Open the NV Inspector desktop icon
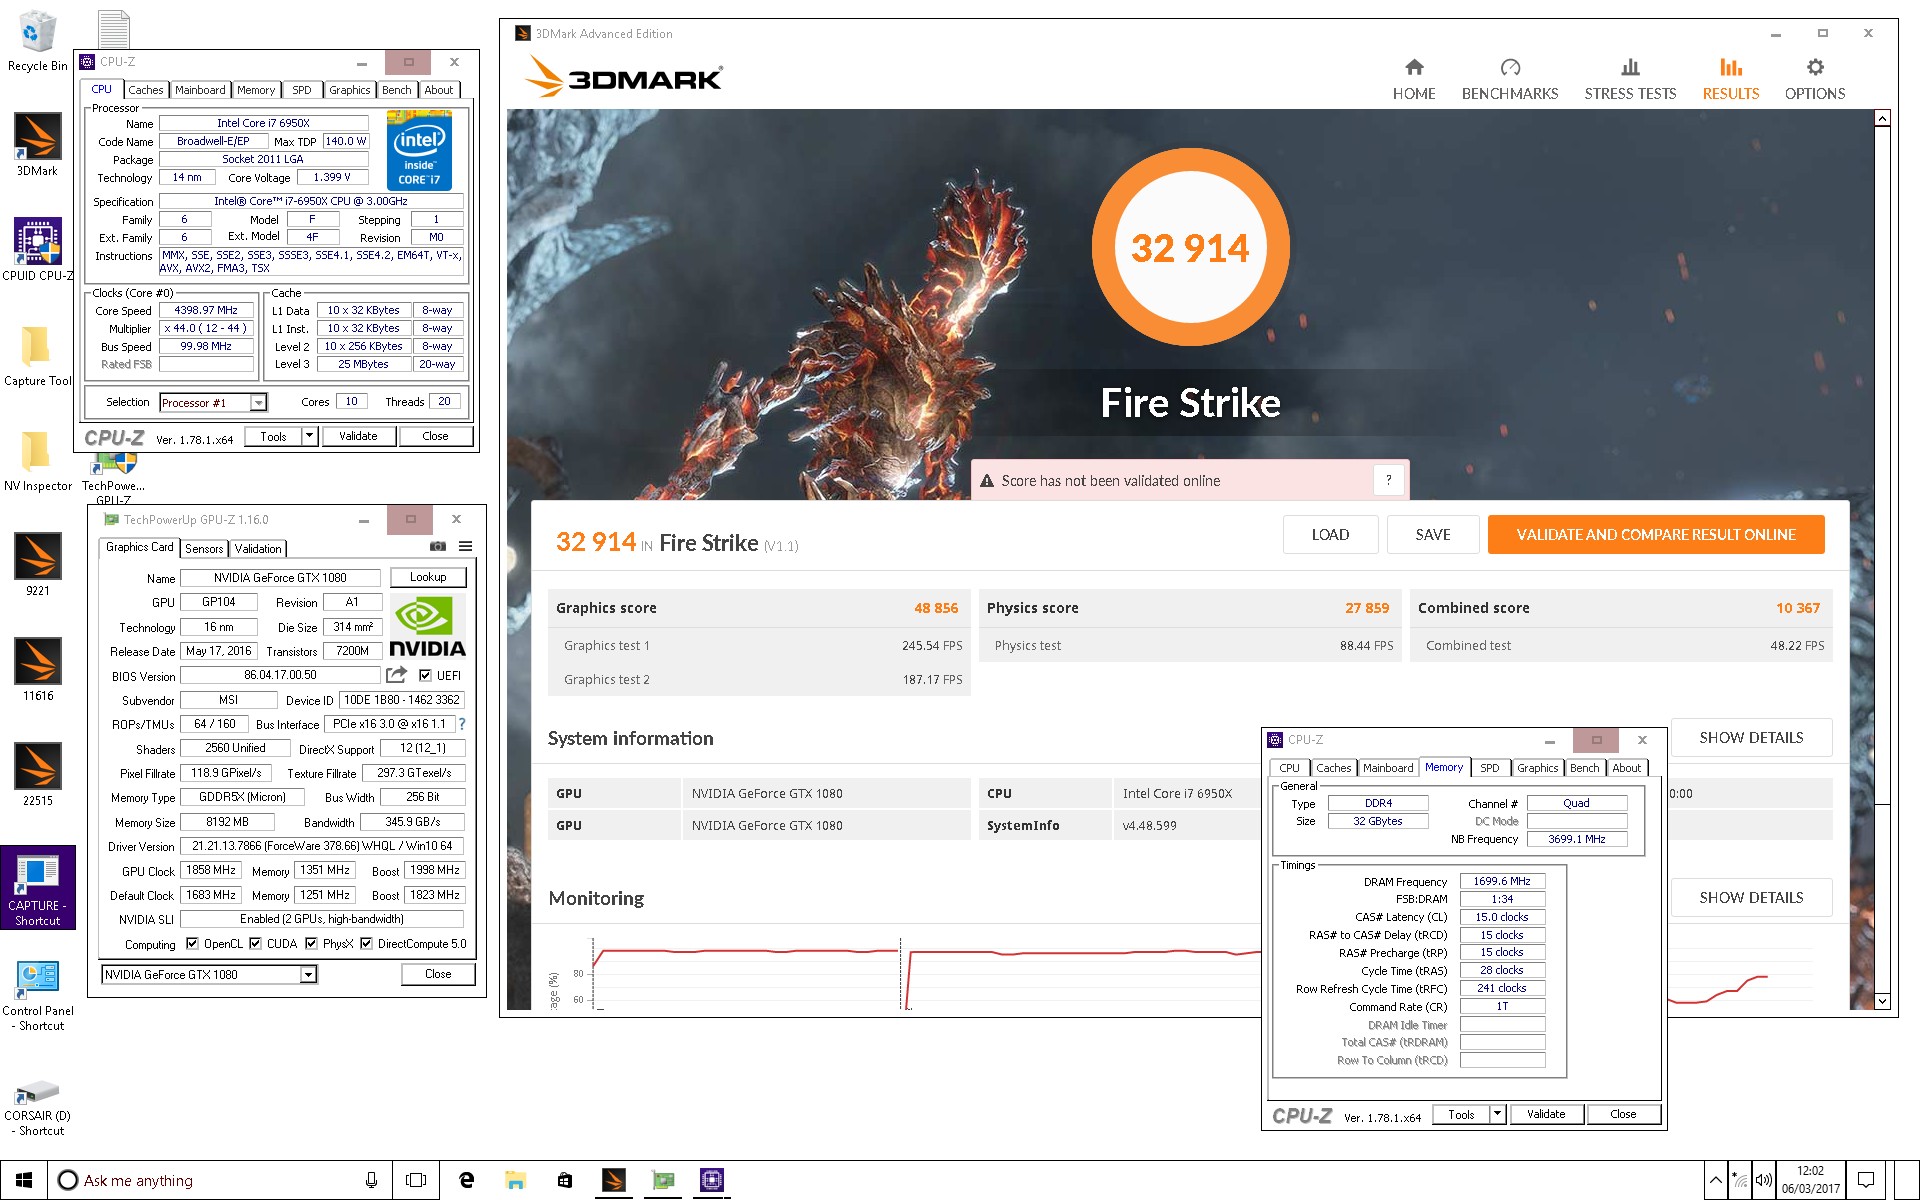 coord(38,460)
